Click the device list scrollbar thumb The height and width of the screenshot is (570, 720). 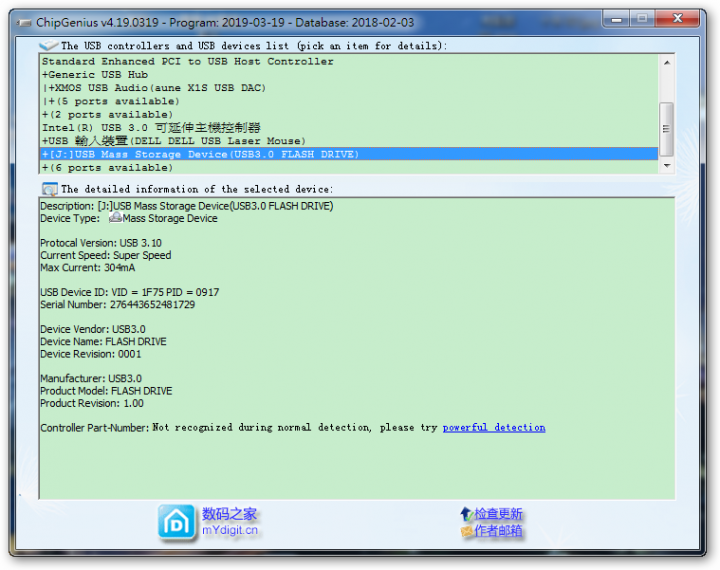click(x=667, y=129)
